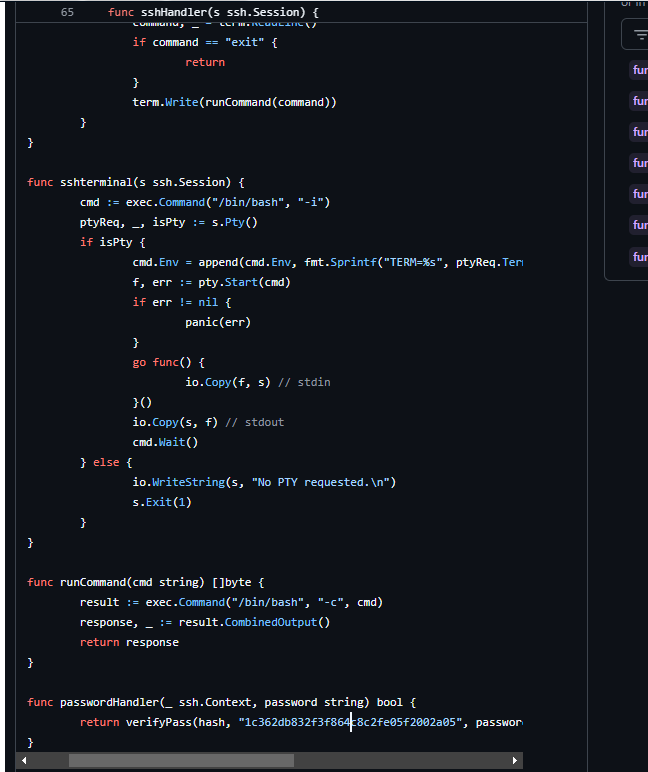Select the second func symbol in symbols list

click(x=639, y=101)
